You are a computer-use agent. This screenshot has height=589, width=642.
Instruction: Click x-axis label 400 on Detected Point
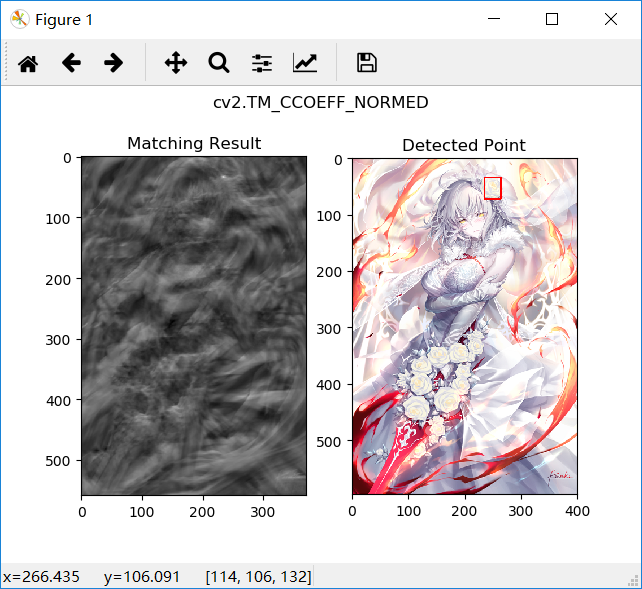pyautogui.click(x=577, y=511)
